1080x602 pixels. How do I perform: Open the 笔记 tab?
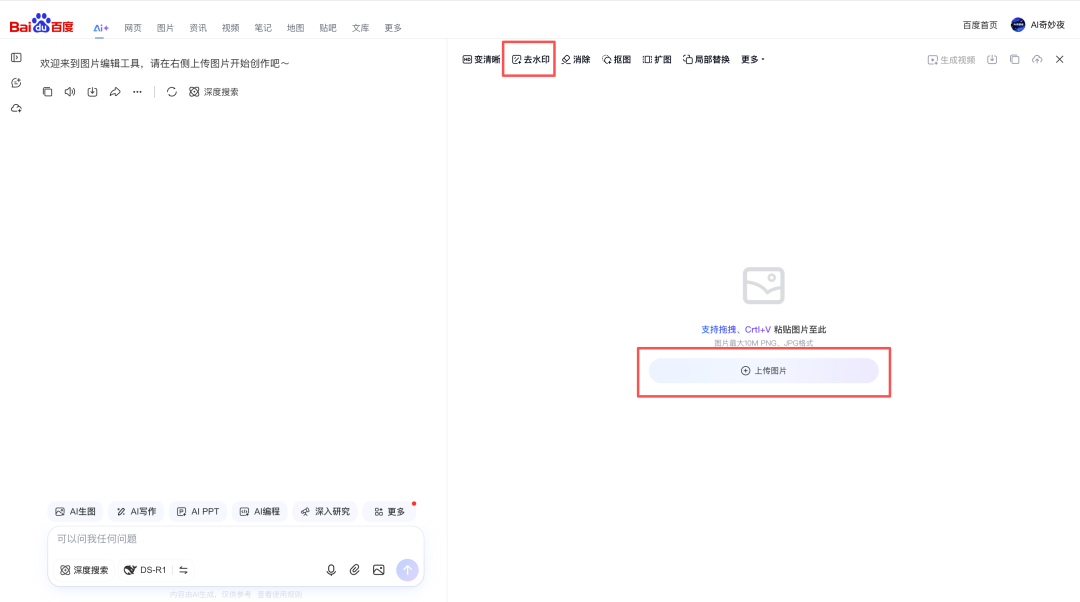[x=262, y=28]
